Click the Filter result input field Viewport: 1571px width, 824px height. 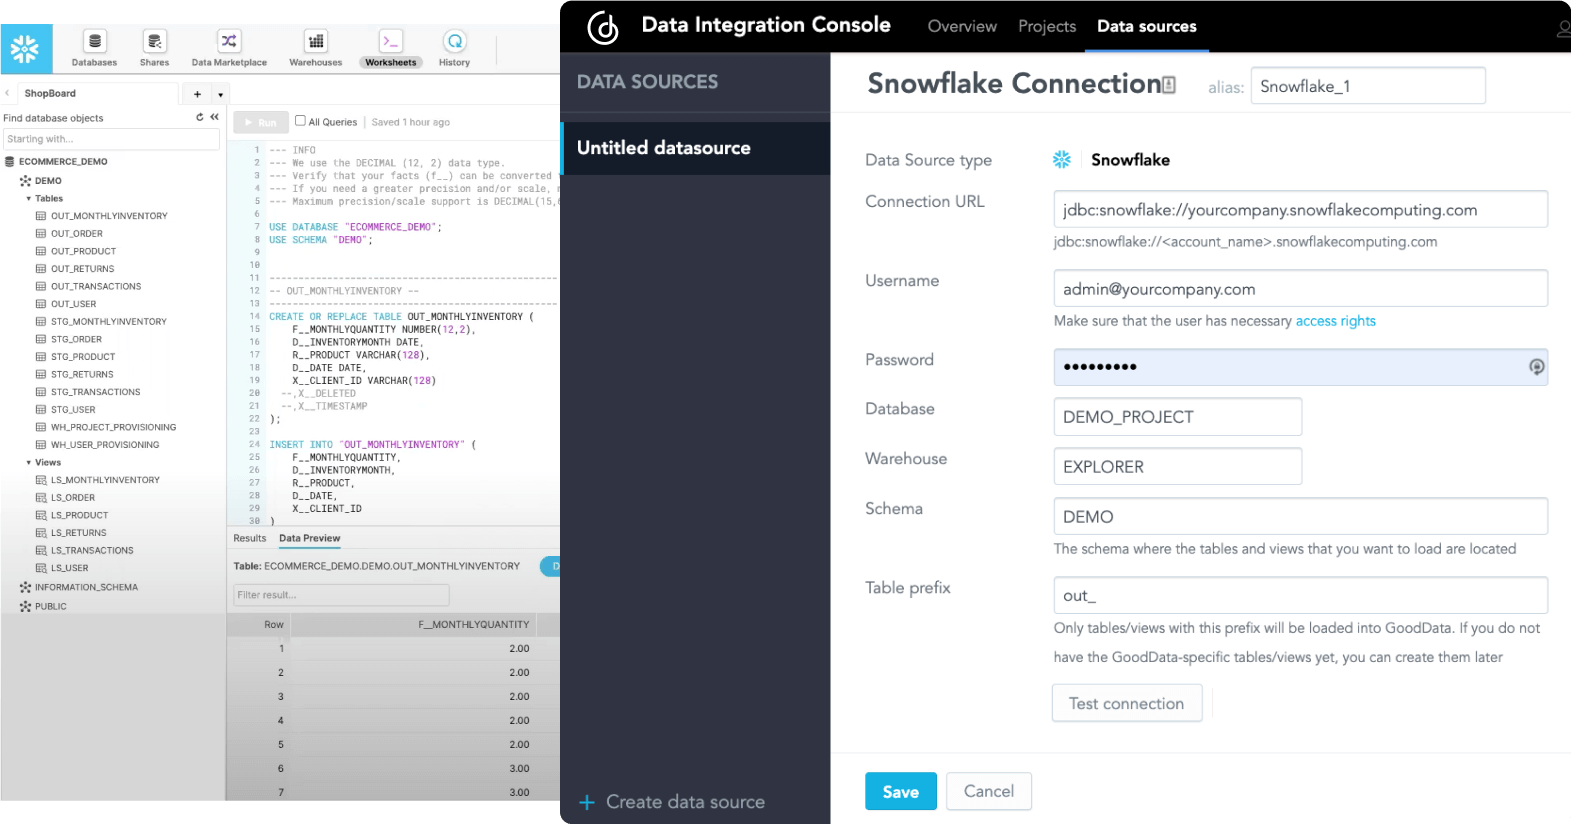(341, 595)
